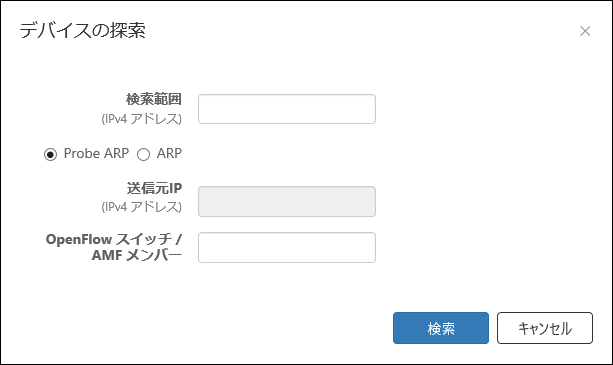Click (IPv4 アドレス) hint below 検索範囲
The width and height of the screenshot is (613, 365).
(142, 118)
